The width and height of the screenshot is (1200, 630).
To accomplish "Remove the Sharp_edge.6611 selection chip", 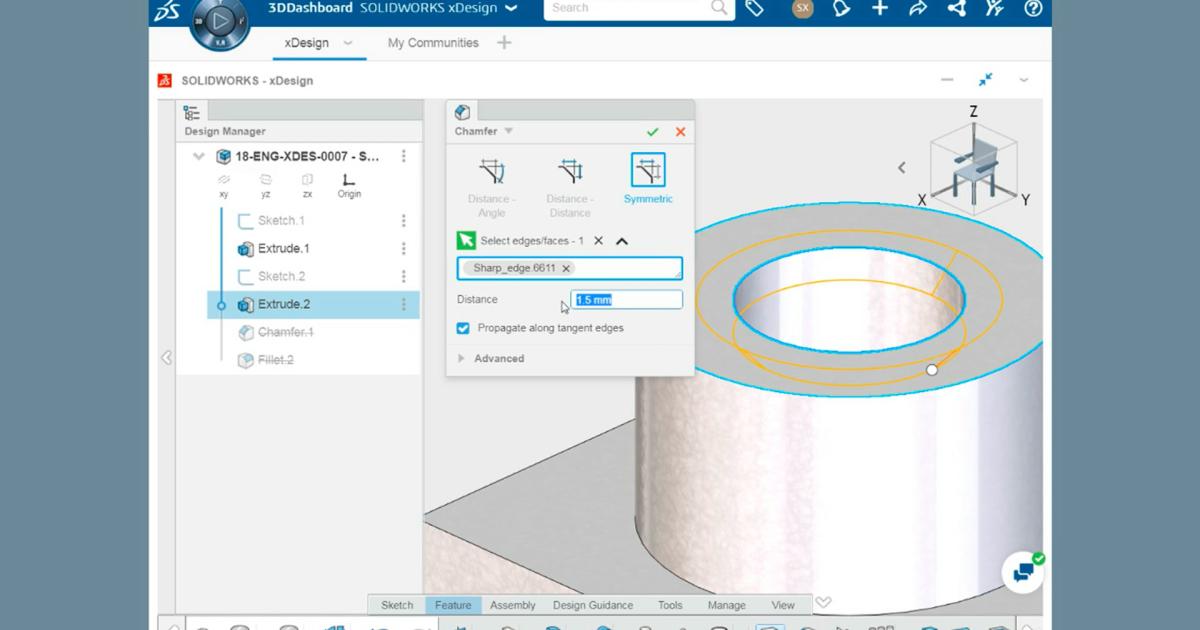I will tap(566, 268).
